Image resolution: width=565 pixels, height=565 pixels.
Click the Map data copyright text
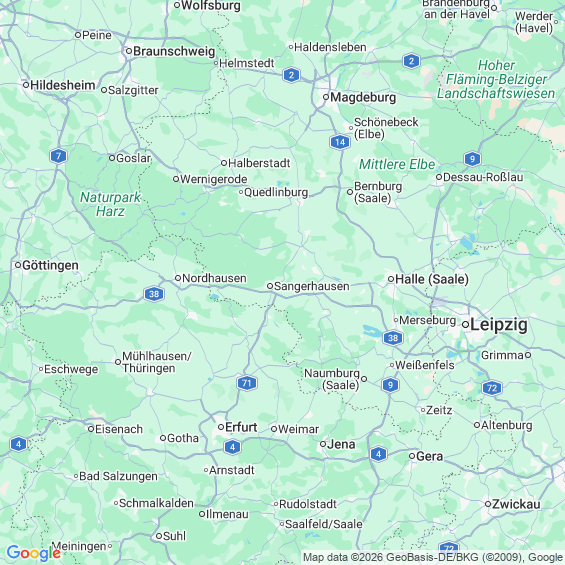433,557
